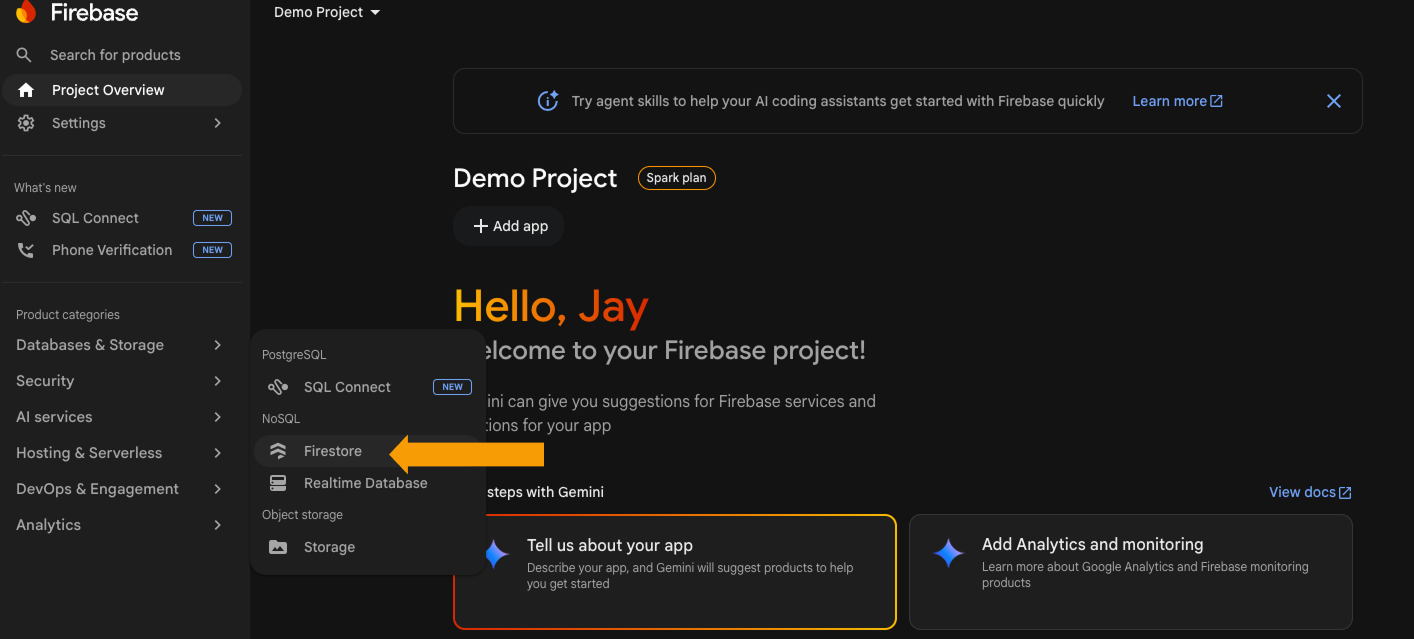
Task: Click the Hello, Jay greeting text
Action: coord(551,307)
